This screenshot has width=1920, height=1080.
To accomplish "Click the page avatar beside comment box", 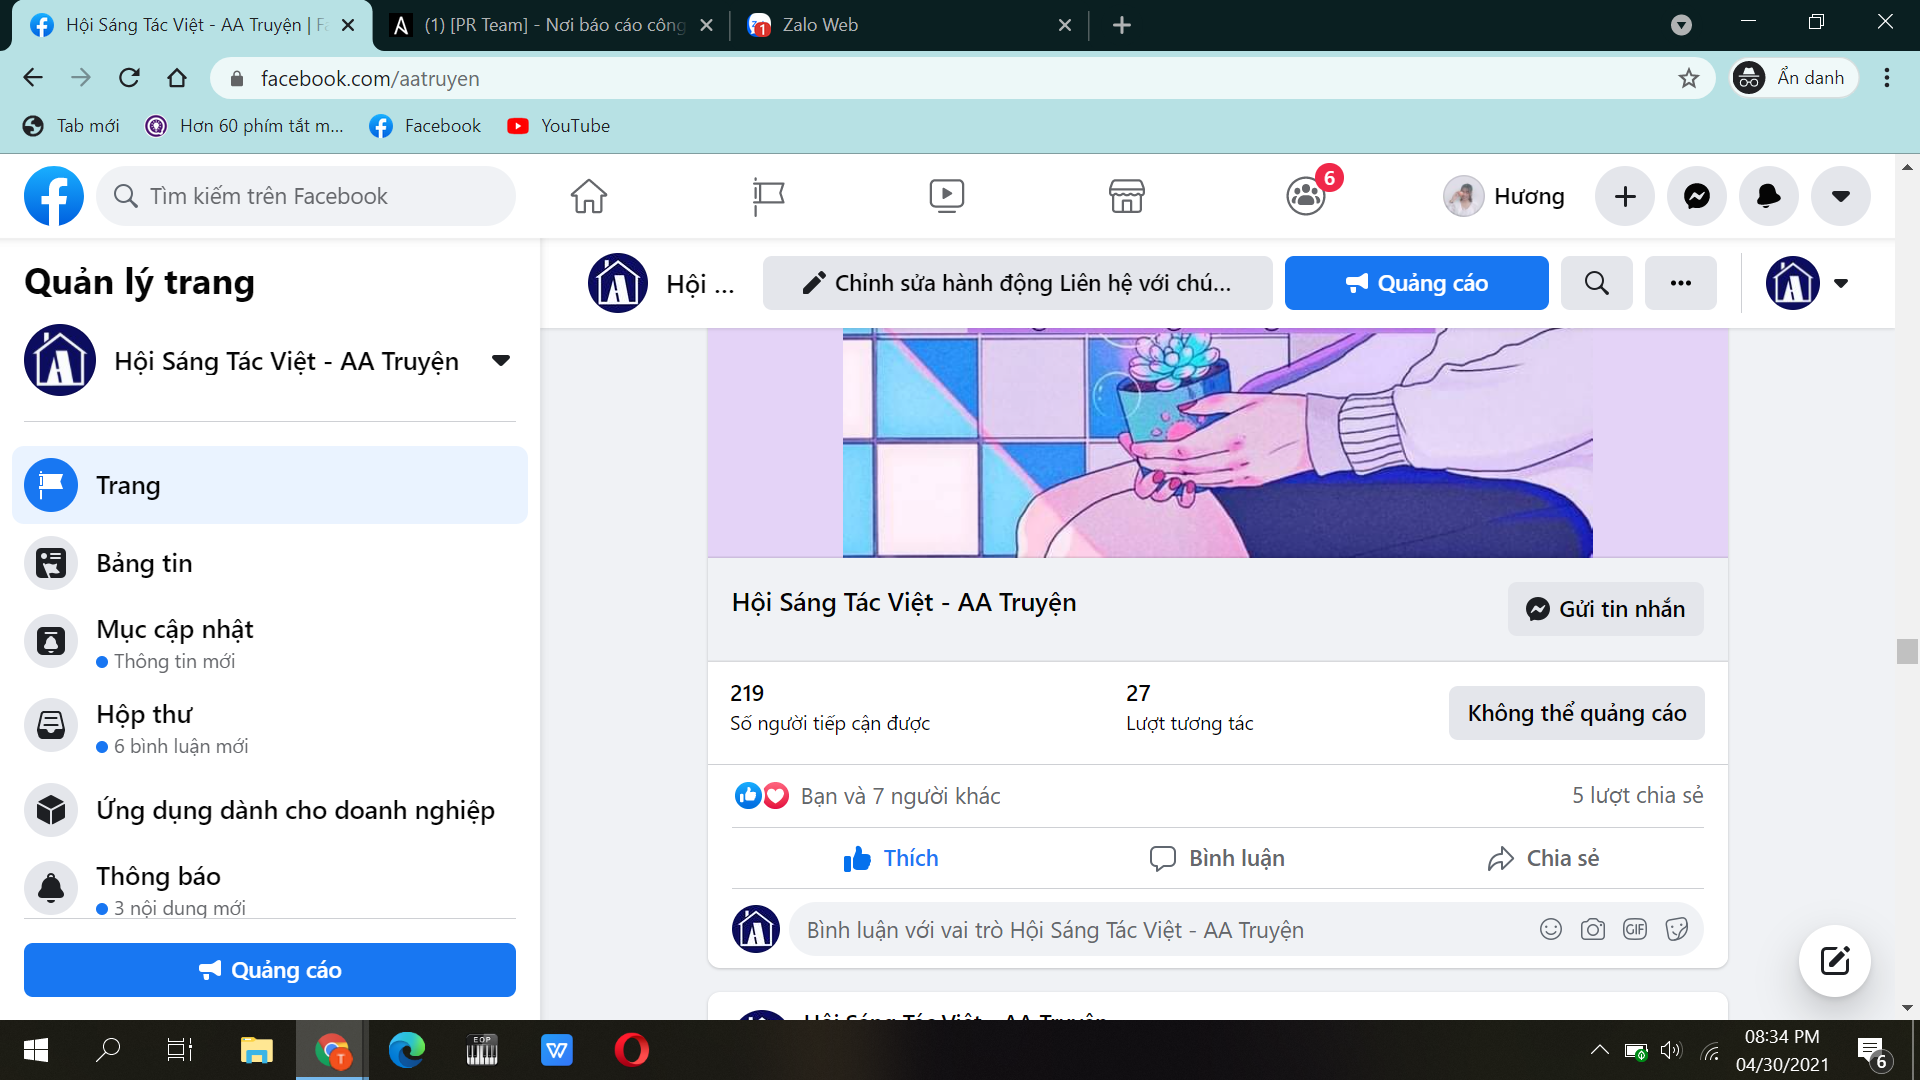I will tap(756, 929).
